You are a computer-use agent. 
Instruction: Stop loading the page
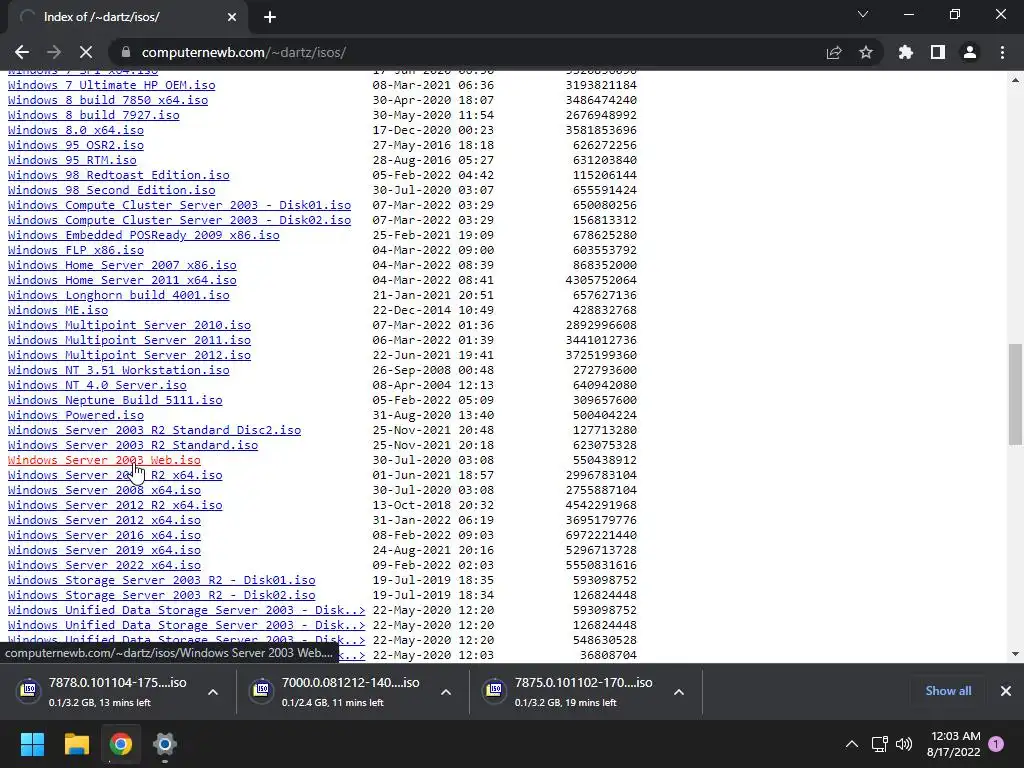[x=86, y=52]
